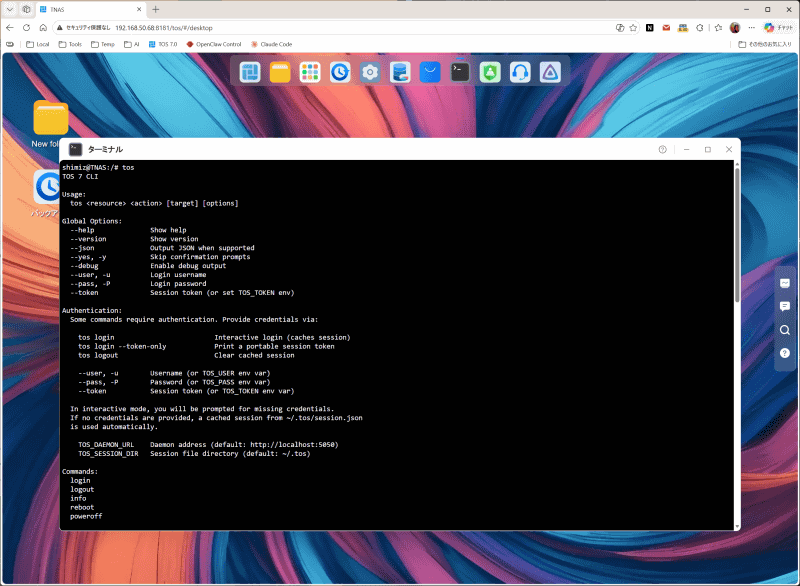This screenshot has width=800, height=586.
Task: Click the '--json' option text
Action: pyautogui.click(x=82, y=248)
